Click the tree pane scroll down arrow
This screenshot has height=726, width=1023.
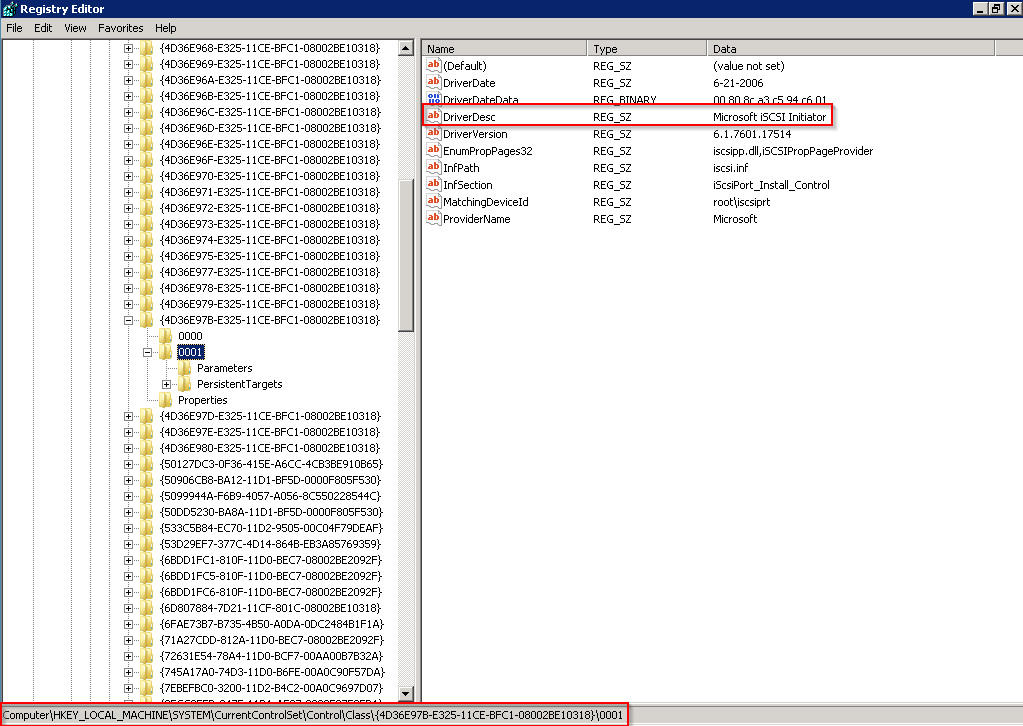[406, 693]
